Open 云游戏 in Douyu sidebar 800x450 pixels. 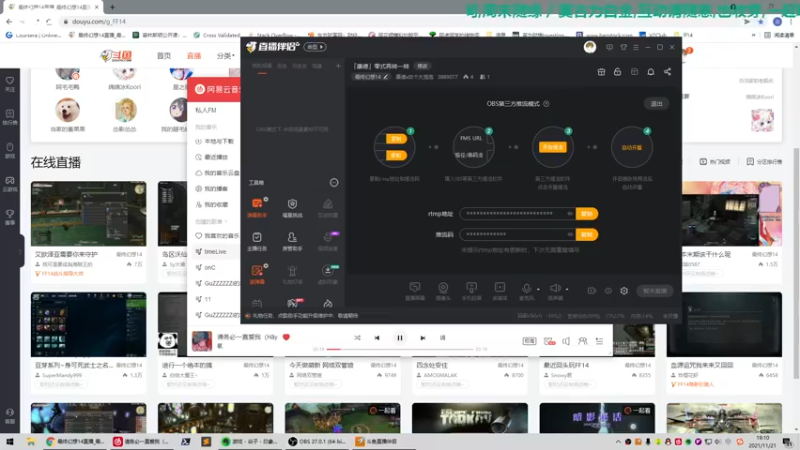(x=10, y=184)
